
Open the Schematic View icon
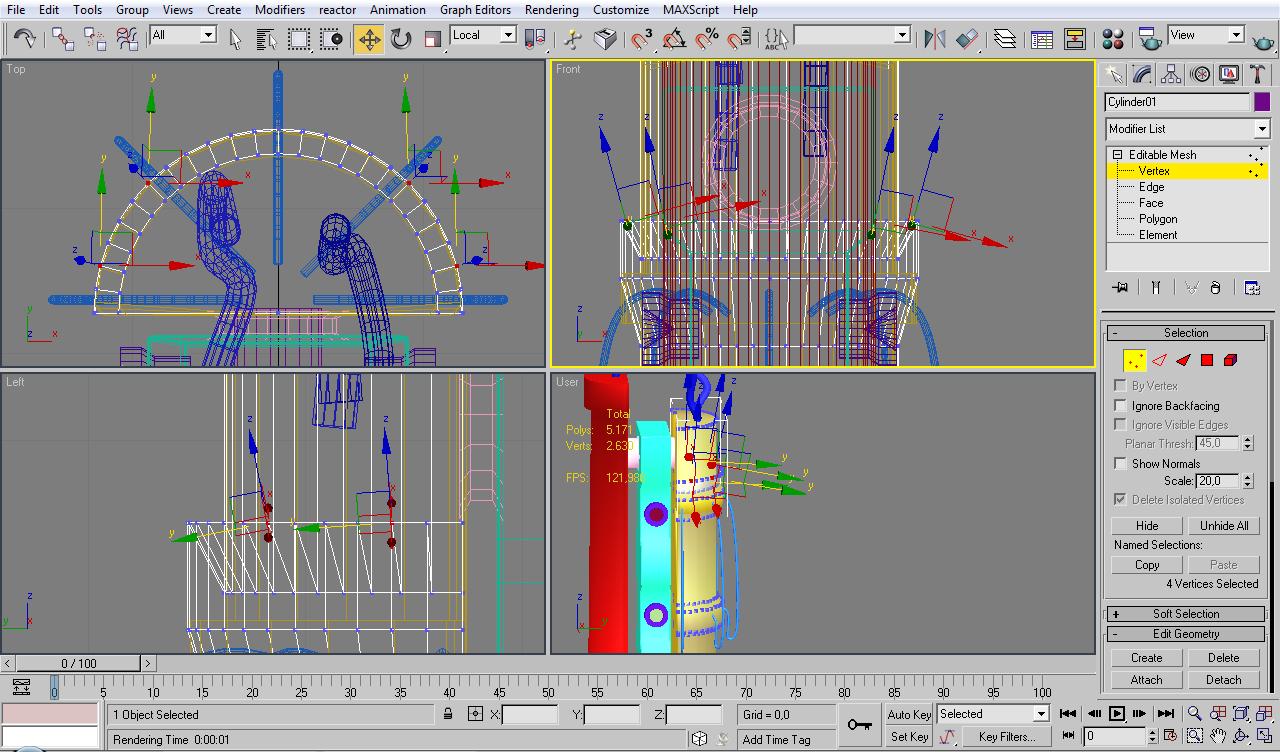coord(1075,39)
